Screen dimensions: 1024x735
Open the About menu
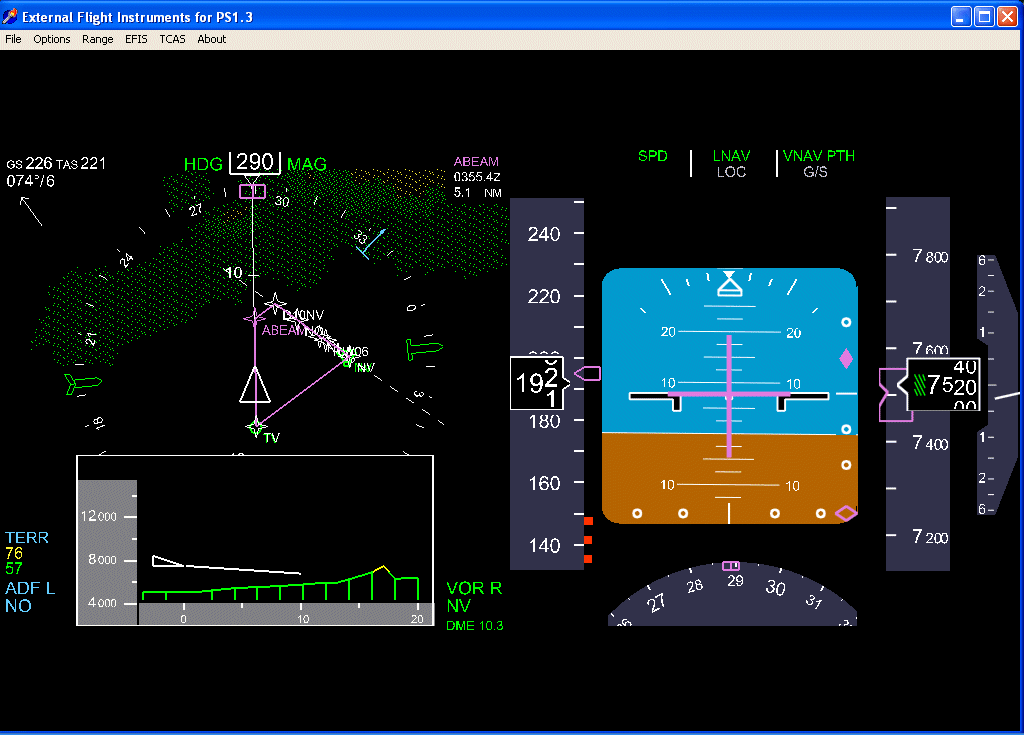pyautogui.click(x=211, y=39)
